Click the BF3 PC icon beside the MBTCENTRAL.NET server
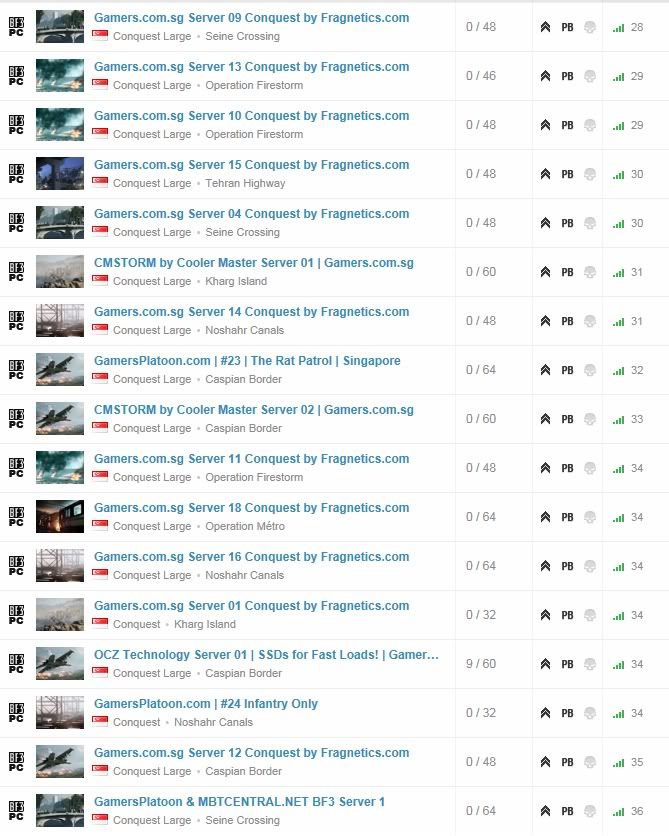669x836 pixels. [x=16, y=811]
